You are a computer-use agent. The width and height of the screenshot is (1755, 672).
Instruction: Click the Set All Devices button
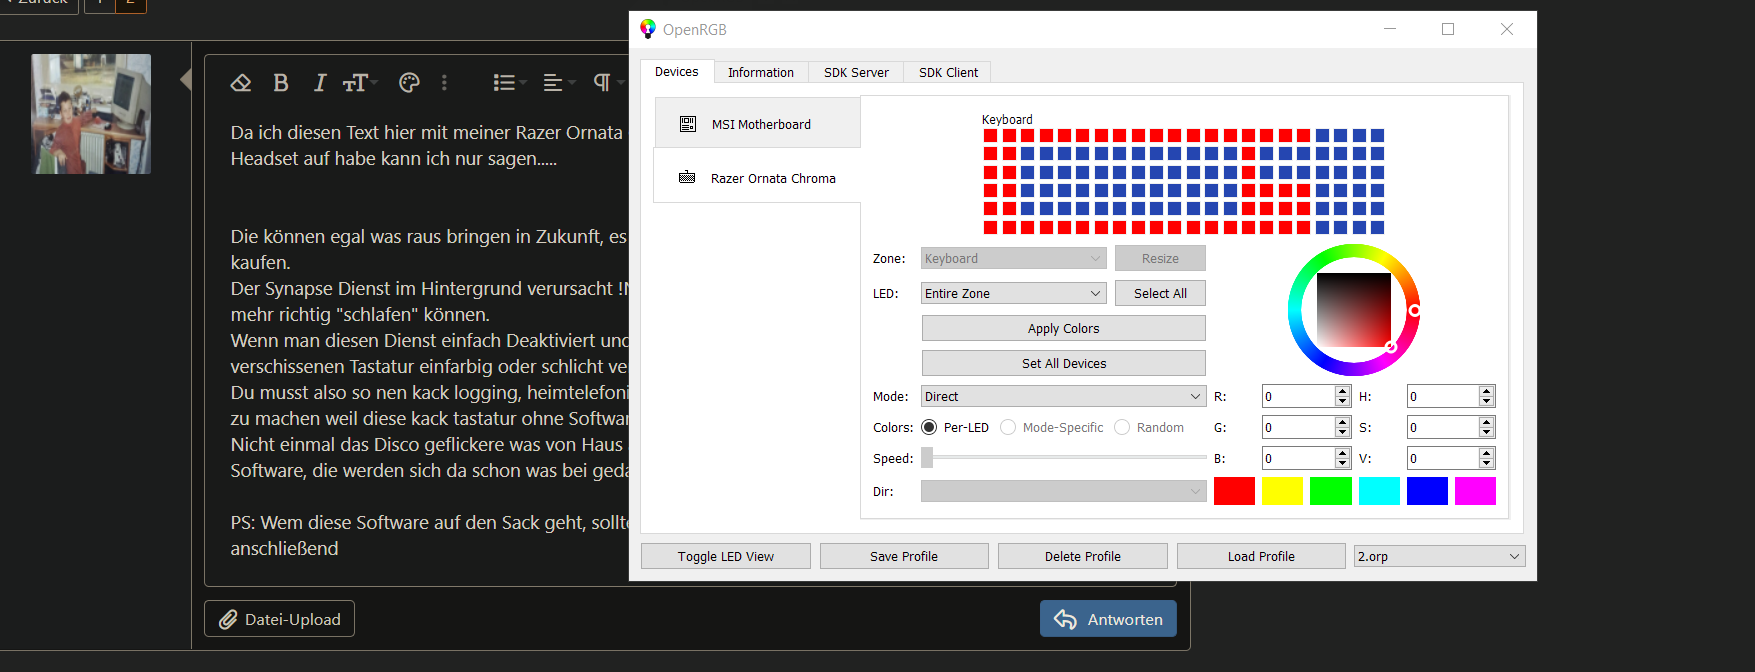[1063, 363]
